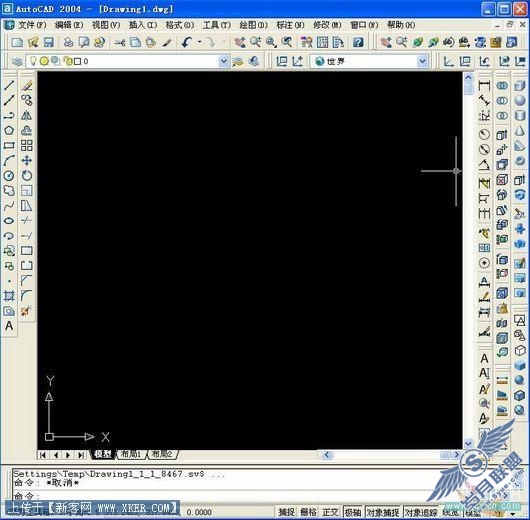The height and width of the screenshot is (520, 530).
Task: Go to previous layout tab arrow
Action: point(56,455)
